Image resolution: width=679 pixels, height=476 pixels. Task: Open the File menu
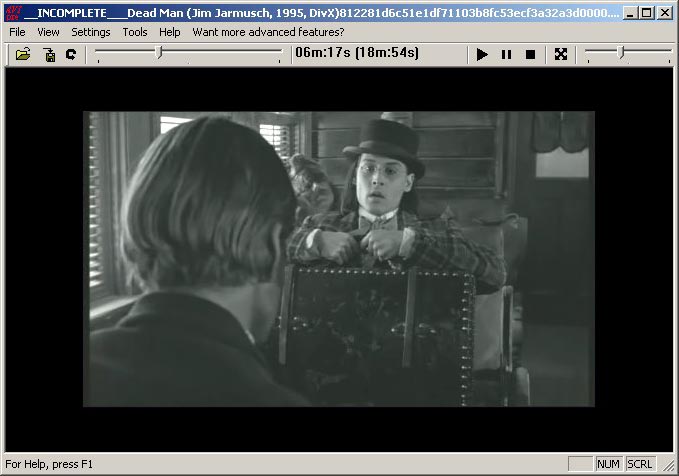17,32
